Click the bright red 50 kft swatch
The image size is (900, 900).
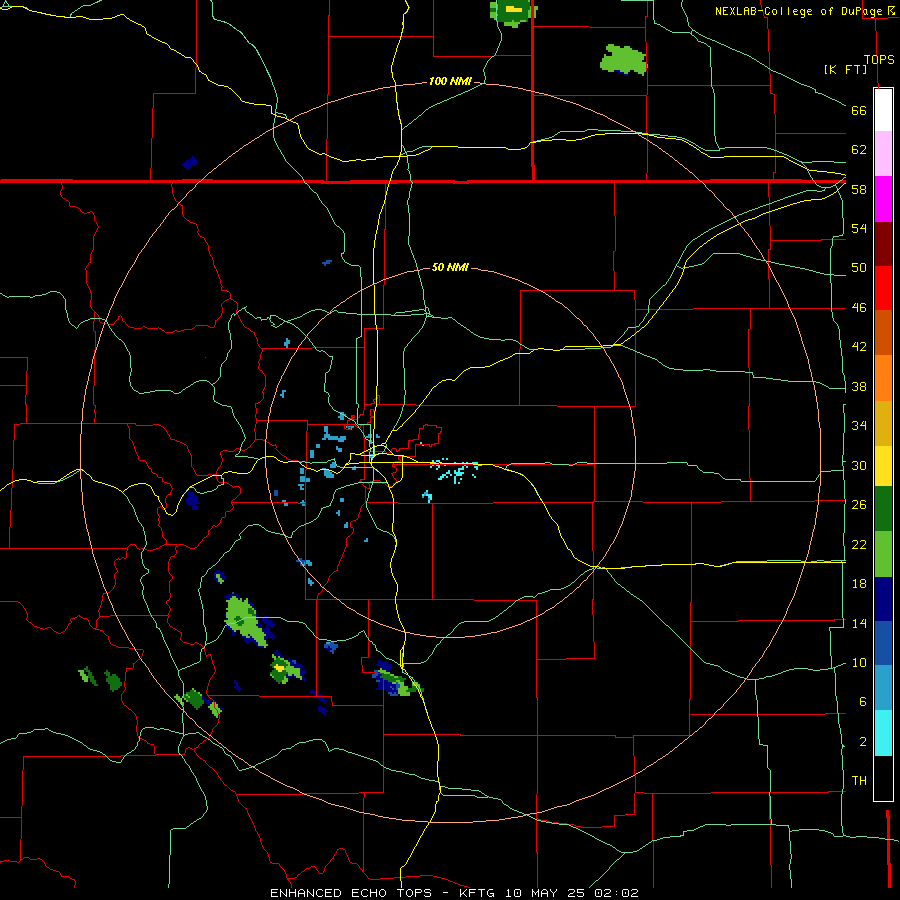pos(883,288)
